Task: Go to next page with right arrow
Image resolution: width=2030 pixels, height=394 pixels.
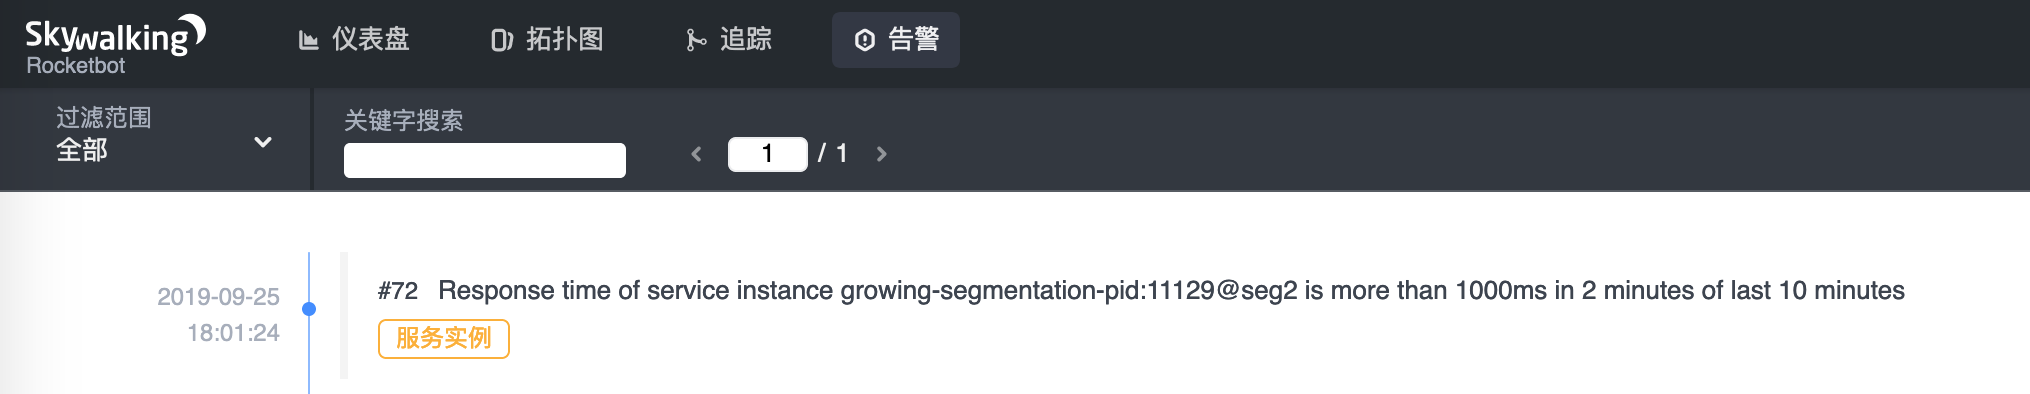Action: click(x=881, y=154)
